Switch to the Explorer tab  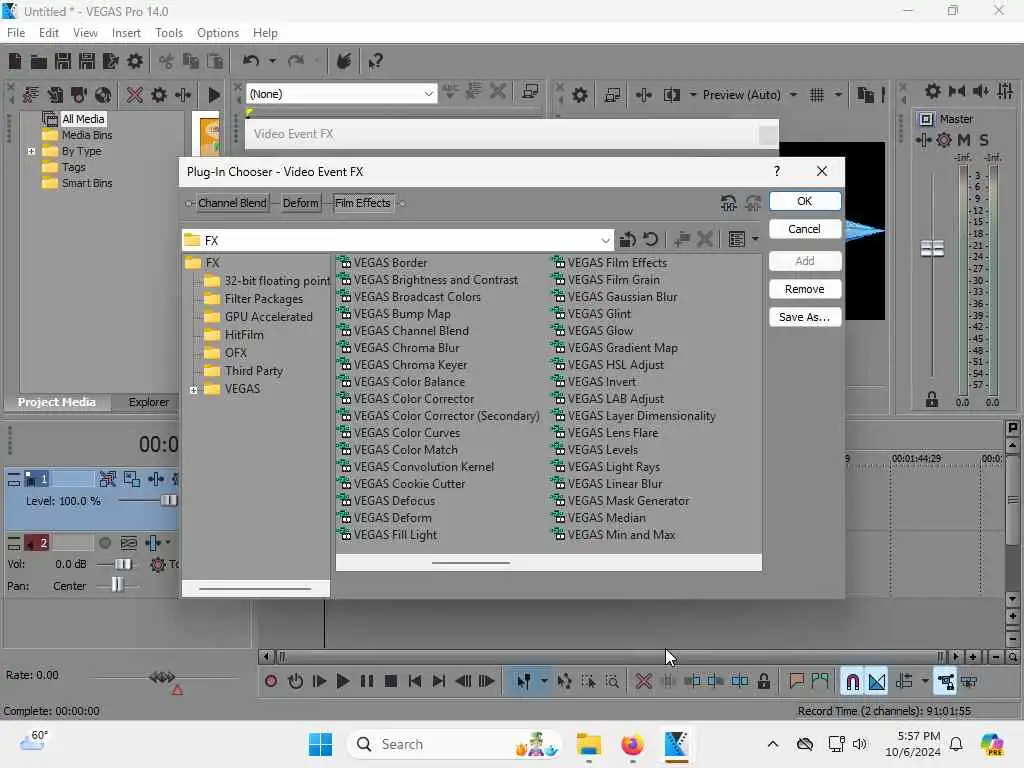pos(148,402)
